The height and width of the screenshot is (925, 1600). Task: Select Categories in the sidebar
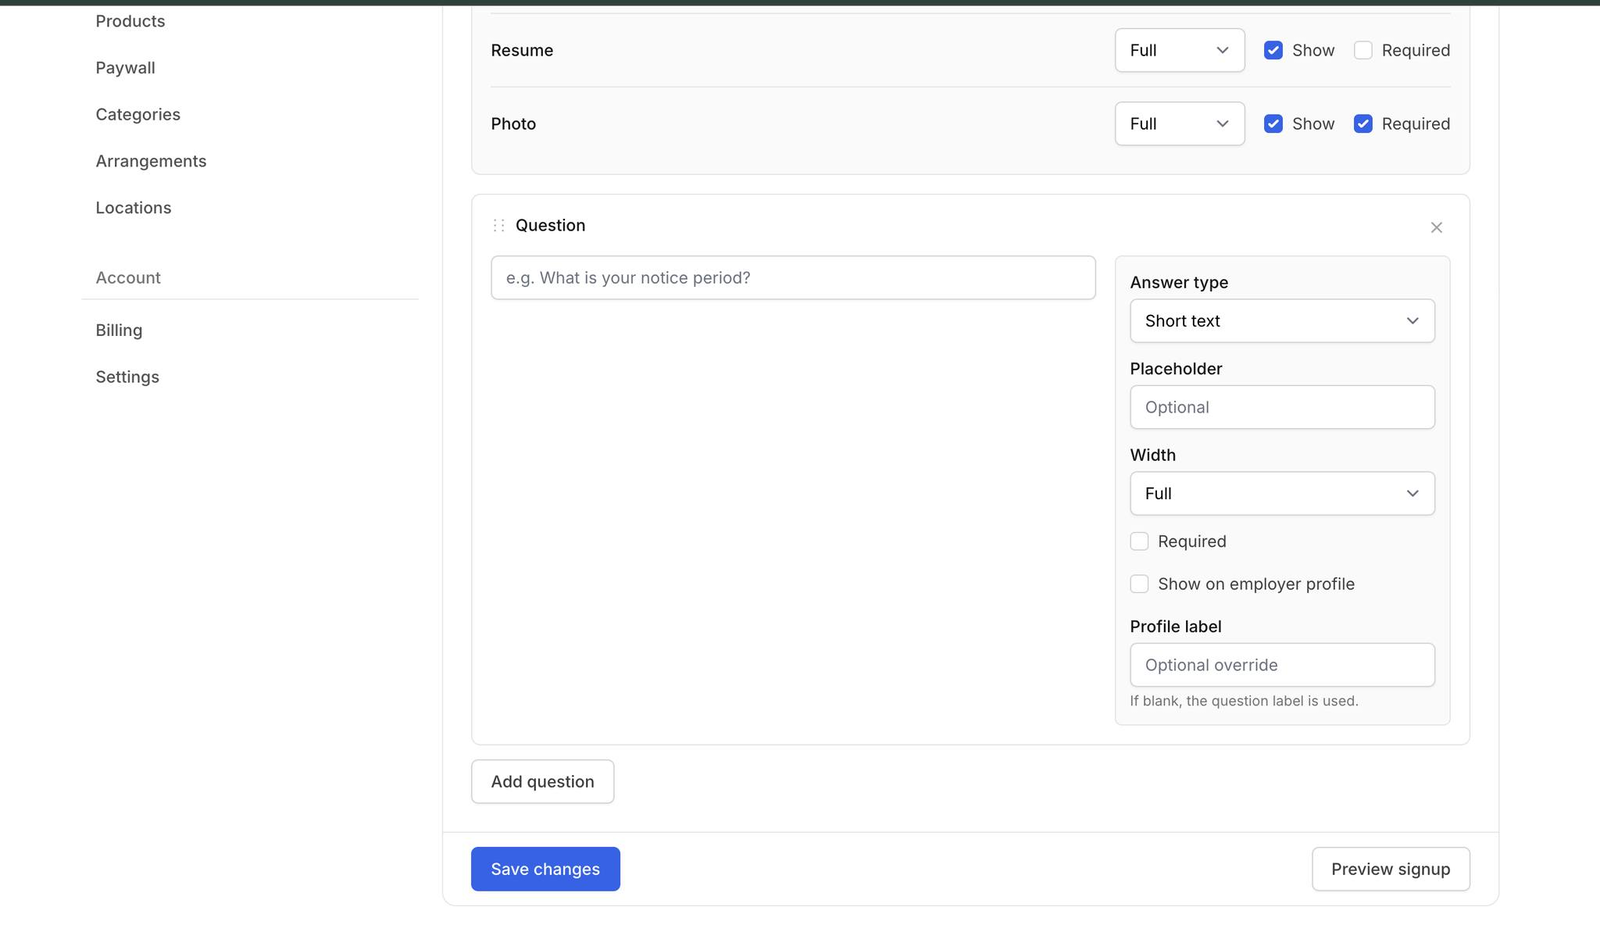point(137,114)
